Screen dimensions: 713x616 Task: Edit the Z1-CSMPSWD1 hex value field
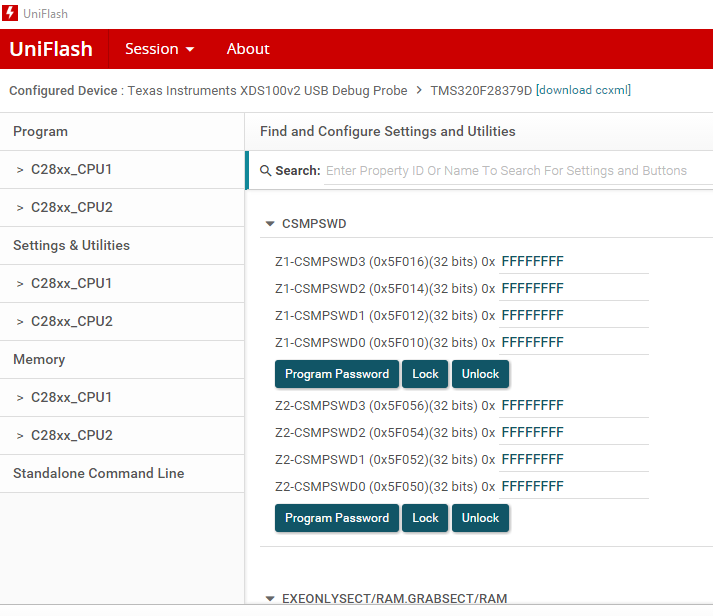click(573, 316)
